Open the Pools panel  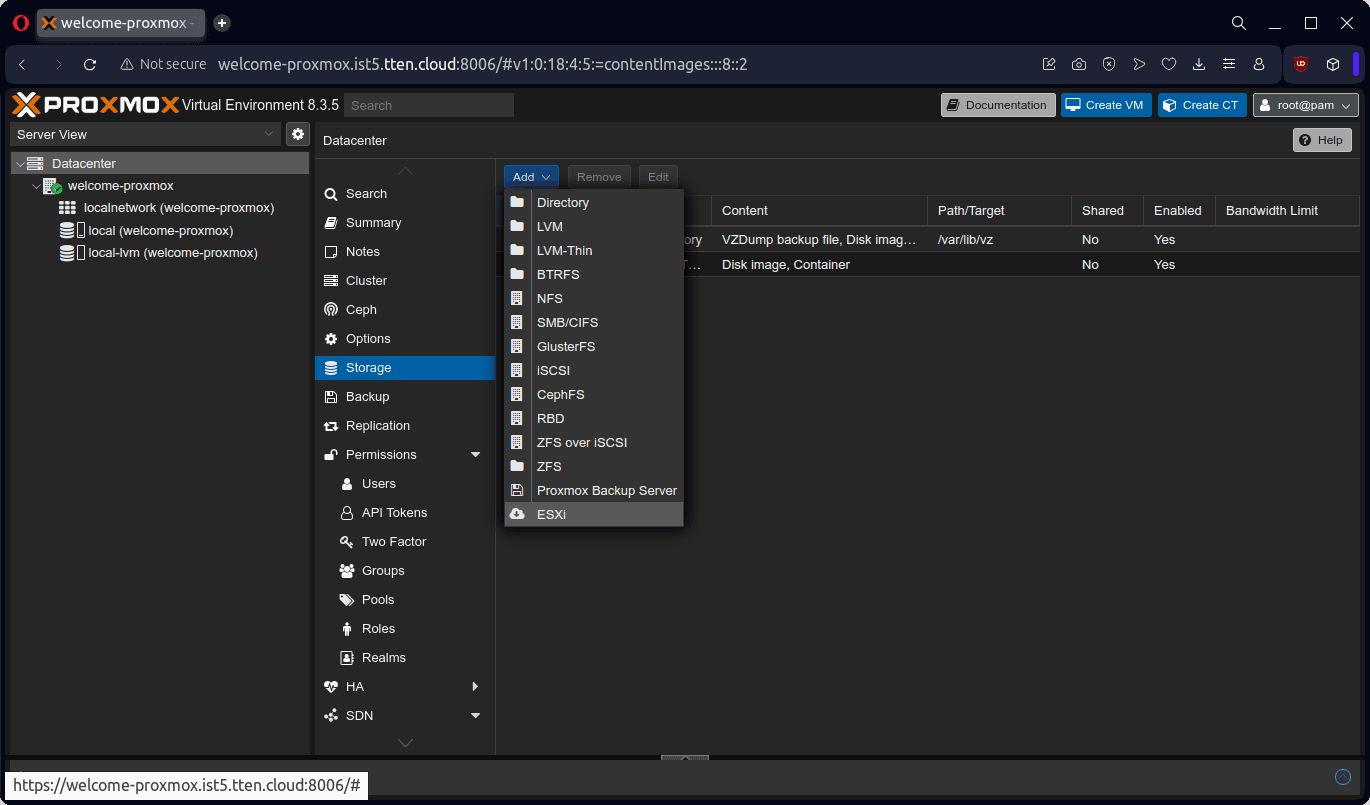405,600
